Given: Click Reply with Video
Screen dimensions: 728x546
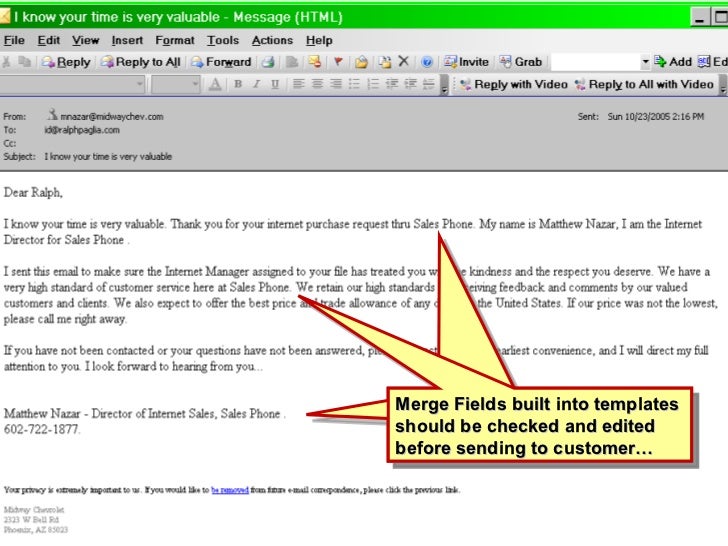Looking at the screenshot, I should pos(514,84).
